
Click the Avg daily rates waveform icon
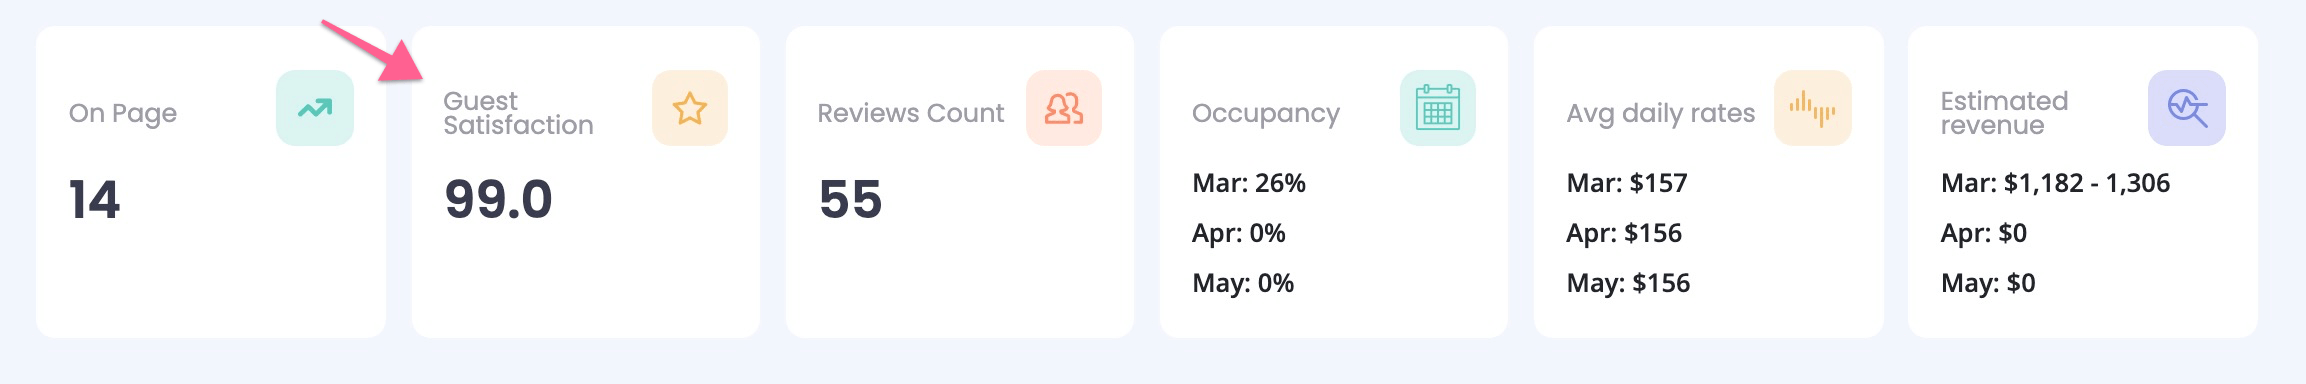[x=1813, y=108]
